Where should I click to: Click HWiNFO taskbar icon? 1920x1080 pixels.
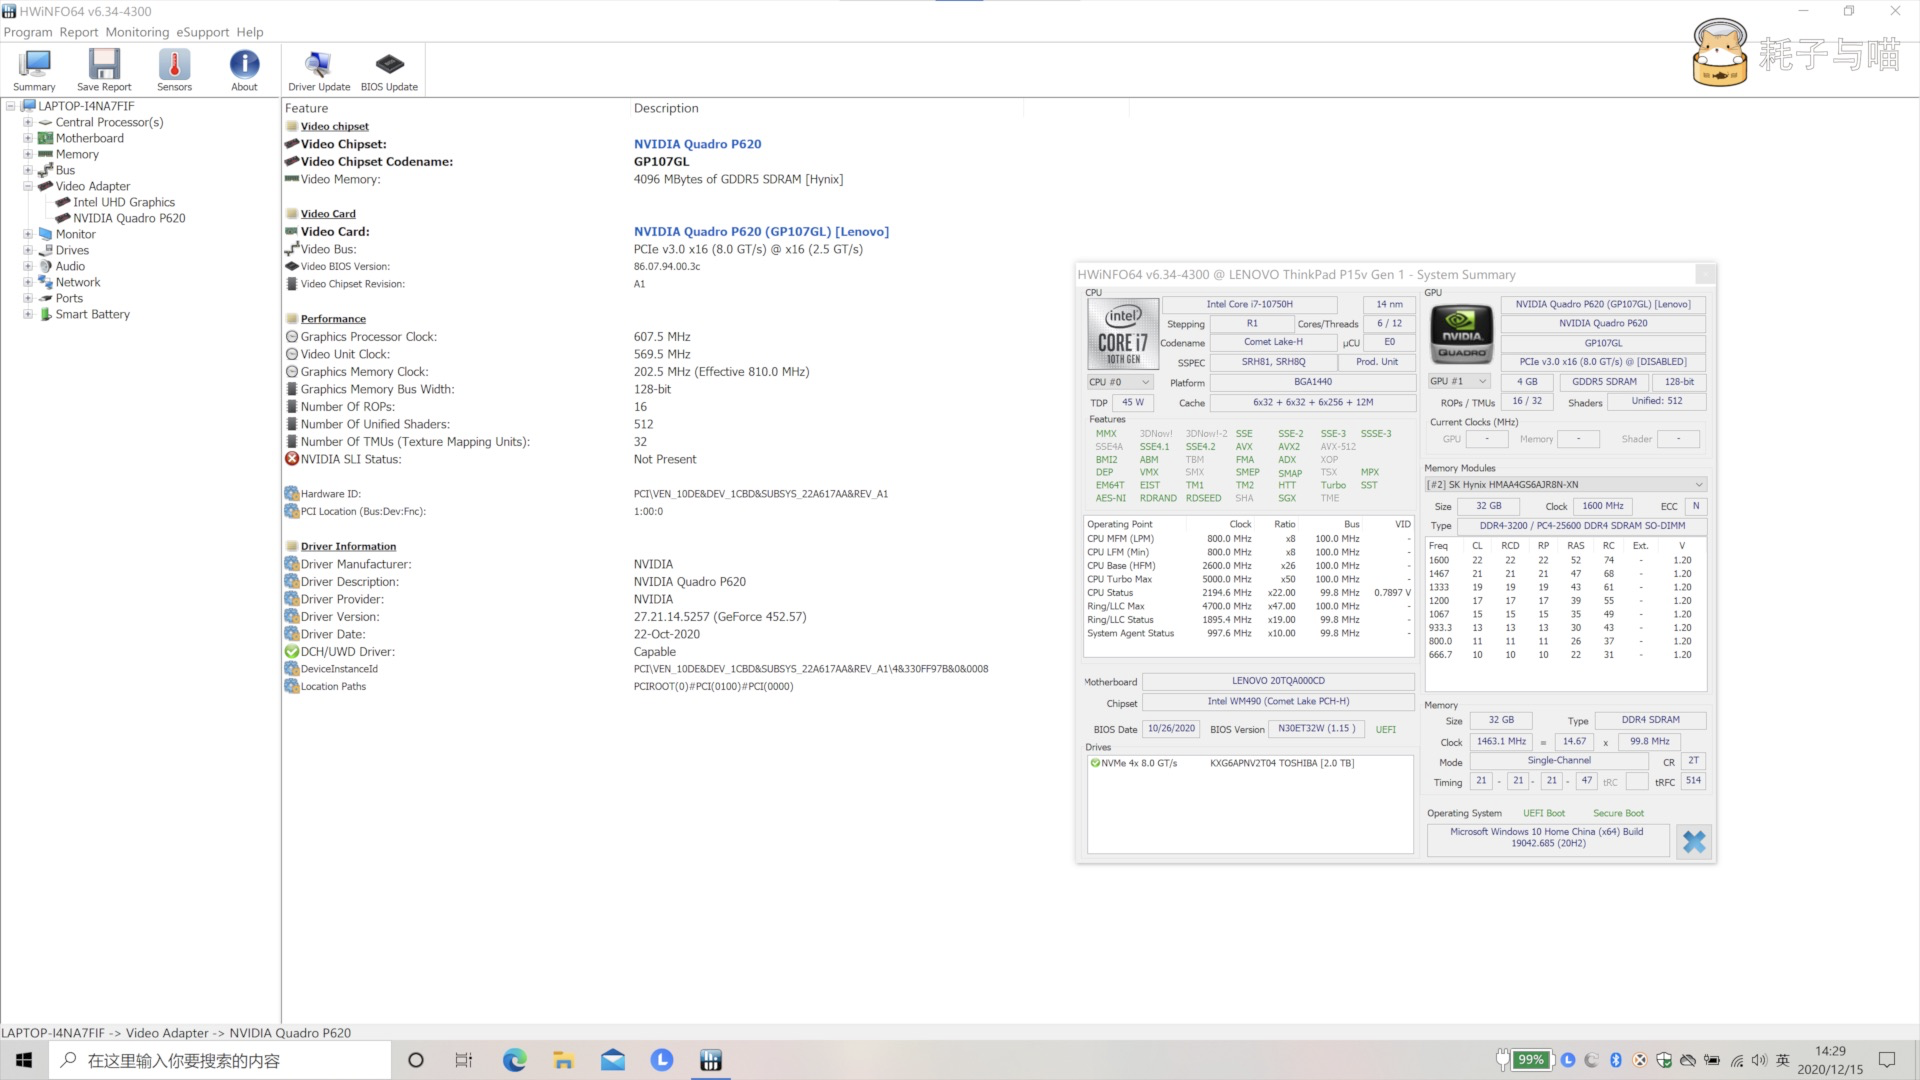click(x=710, y=1060)
